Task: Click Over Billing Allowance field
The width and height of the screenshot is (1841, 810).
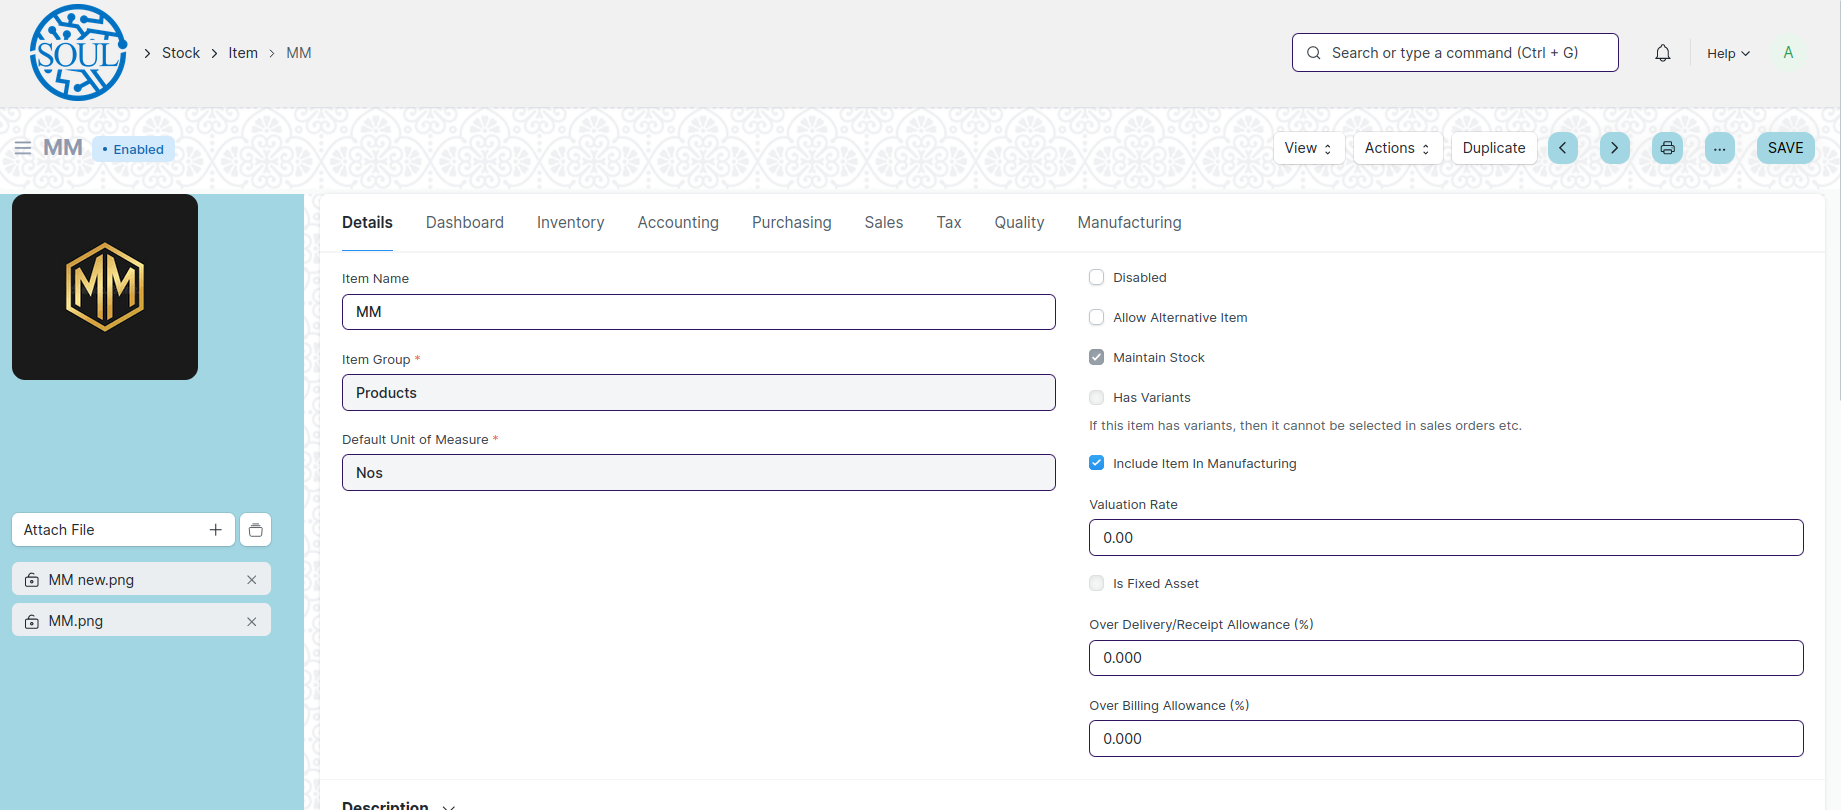Action: tap(1446, 739)
